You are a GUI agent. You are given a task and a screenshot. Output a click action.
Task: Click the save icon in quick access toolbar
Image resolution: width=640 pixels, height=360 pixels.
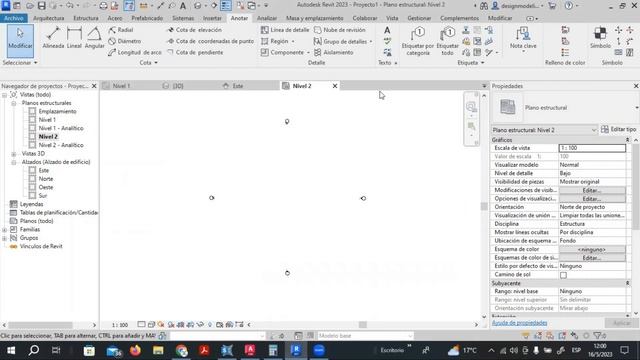pos(42,6)
